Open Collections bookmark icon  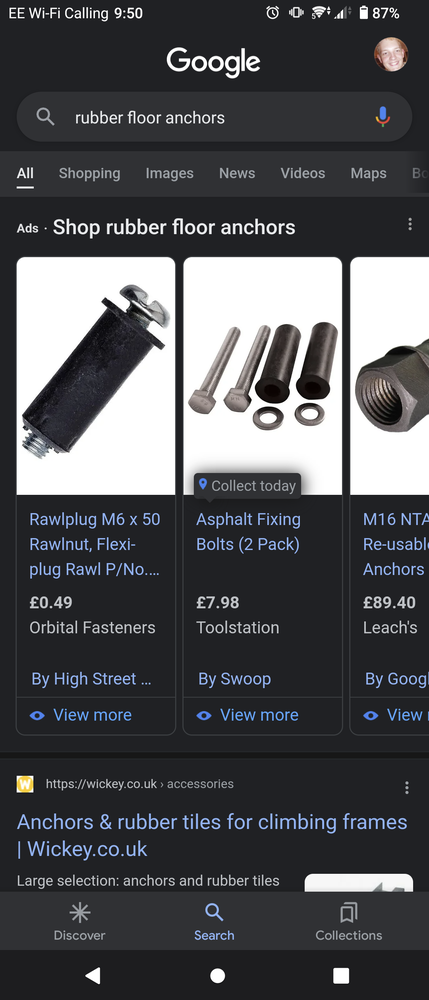click(349, 913)
